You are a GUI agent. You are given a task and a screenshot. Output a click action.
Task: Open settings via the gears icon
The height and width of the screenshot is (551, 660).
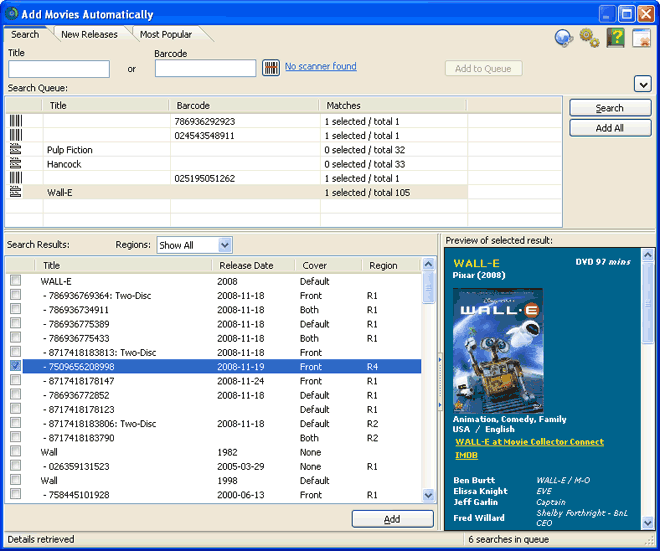pyautogui.click(x=590, y=37)
